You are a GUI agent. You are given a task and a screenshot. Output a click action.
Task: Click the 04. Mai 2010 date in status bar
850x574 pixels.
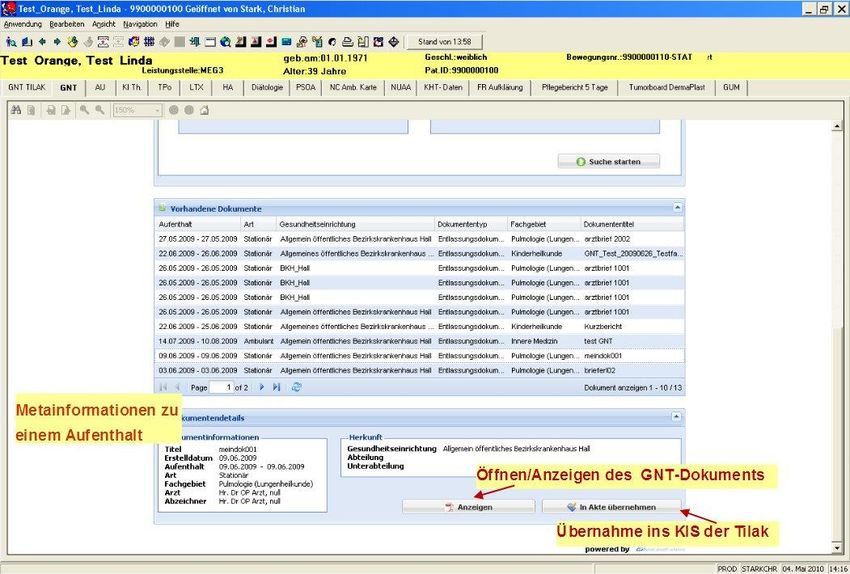click(x=802, y=569)
